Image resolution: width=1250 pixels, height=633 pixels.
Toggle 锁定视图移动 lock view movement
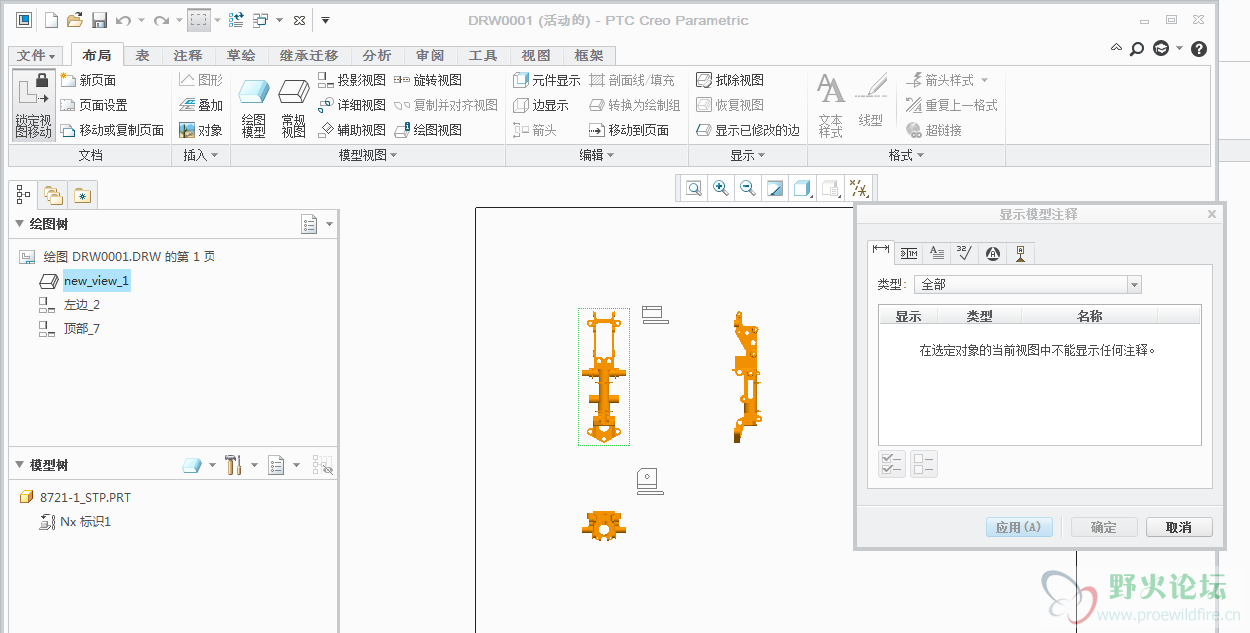(33, 105)
